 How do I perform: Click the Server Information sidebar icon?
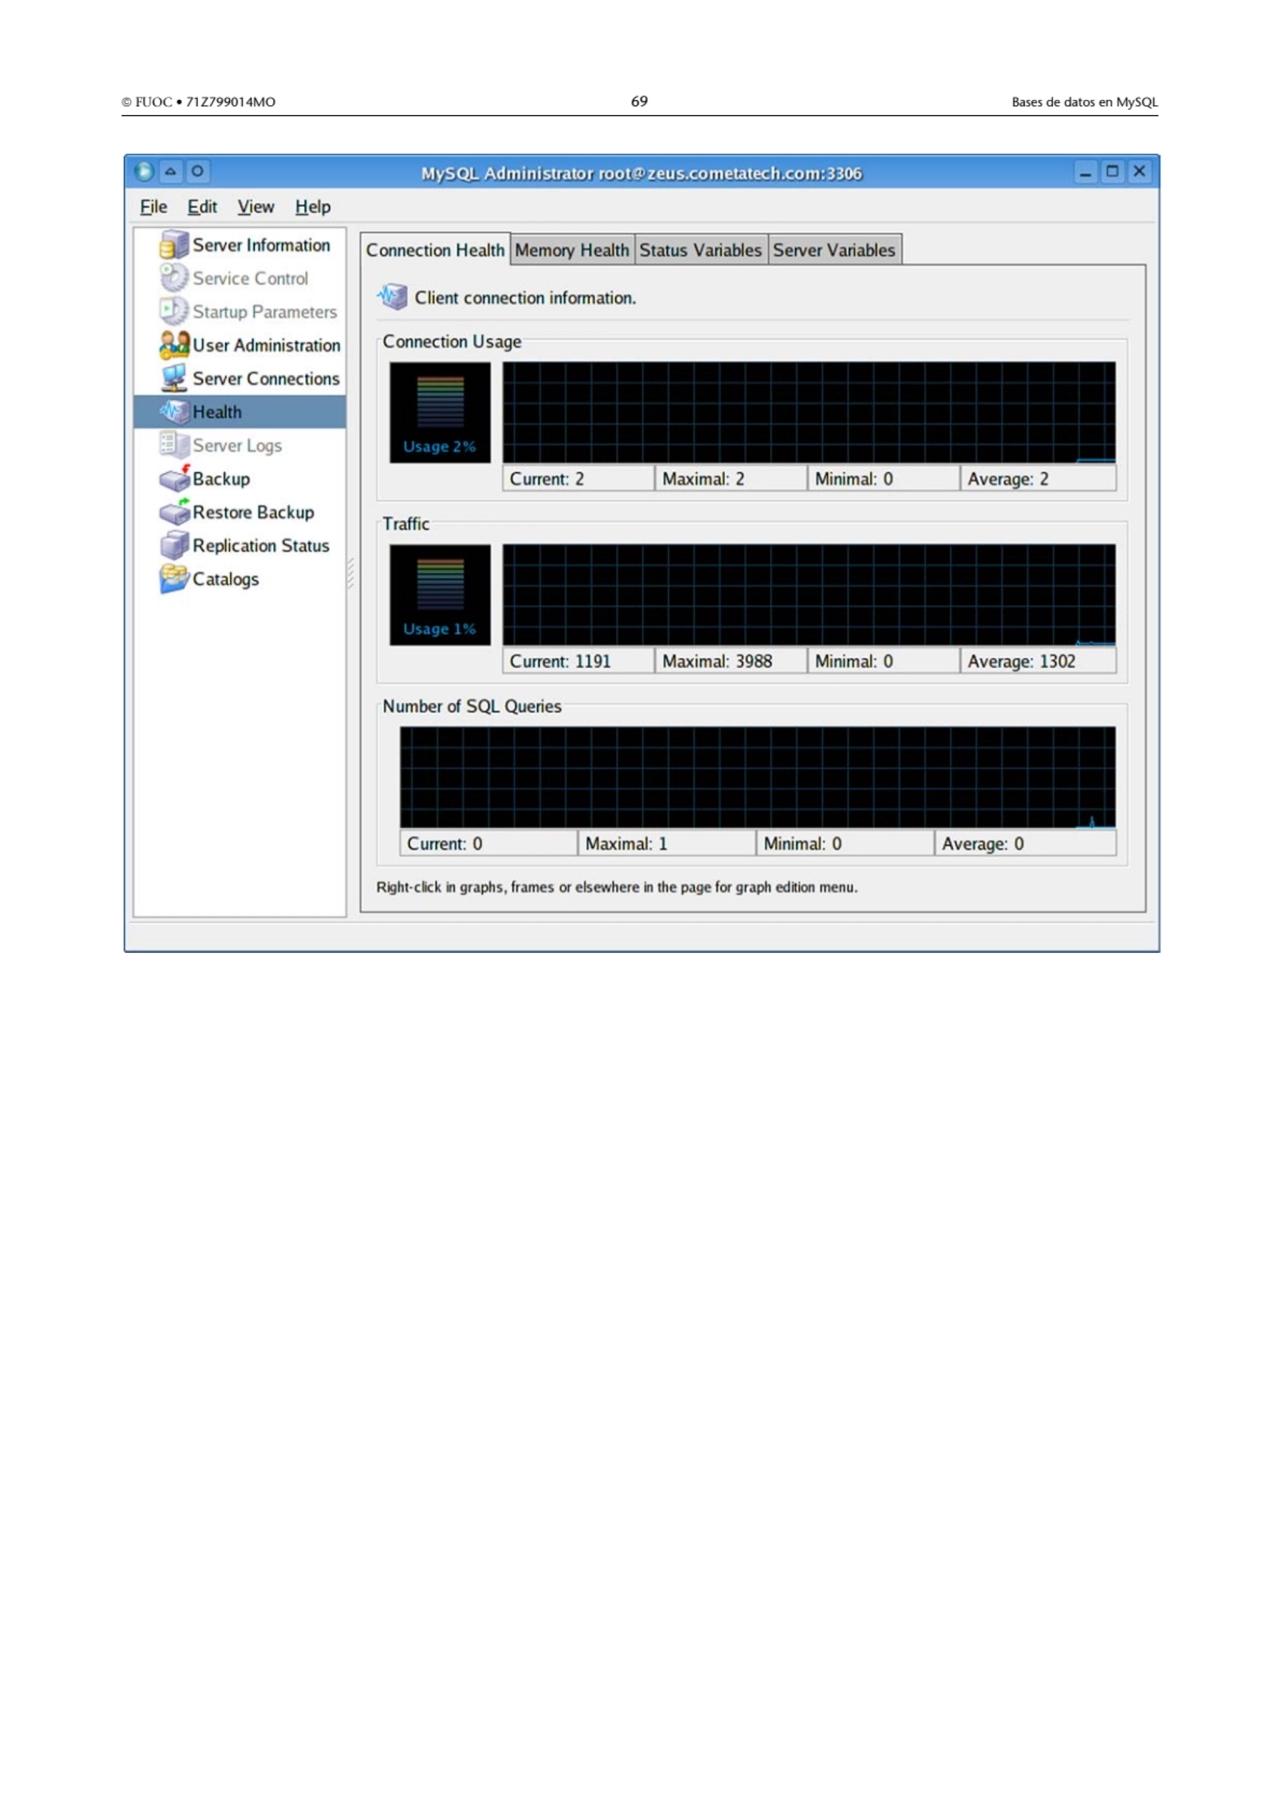(174, 245)
